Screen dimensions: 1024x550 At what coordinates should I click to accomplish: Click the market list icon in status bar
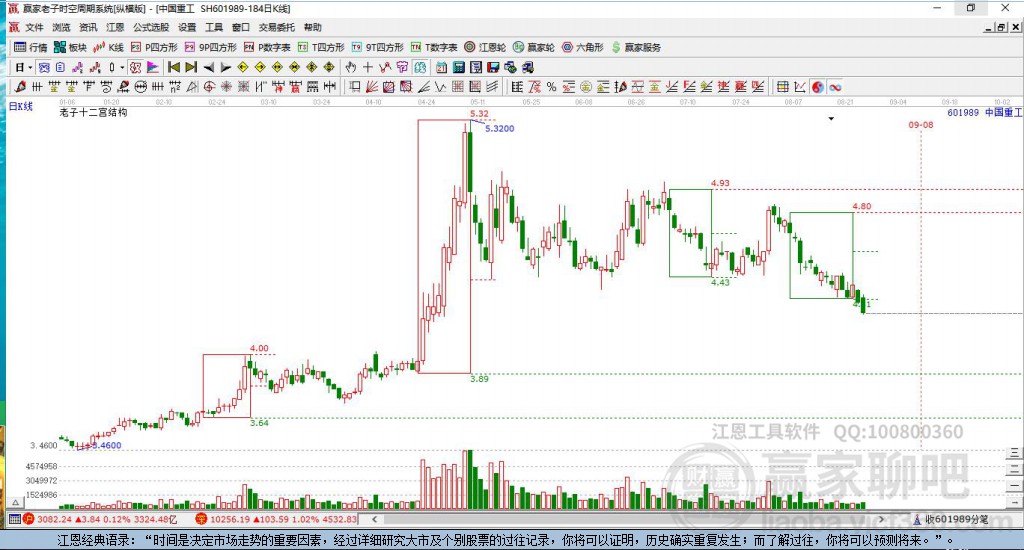tap(14, 519)
